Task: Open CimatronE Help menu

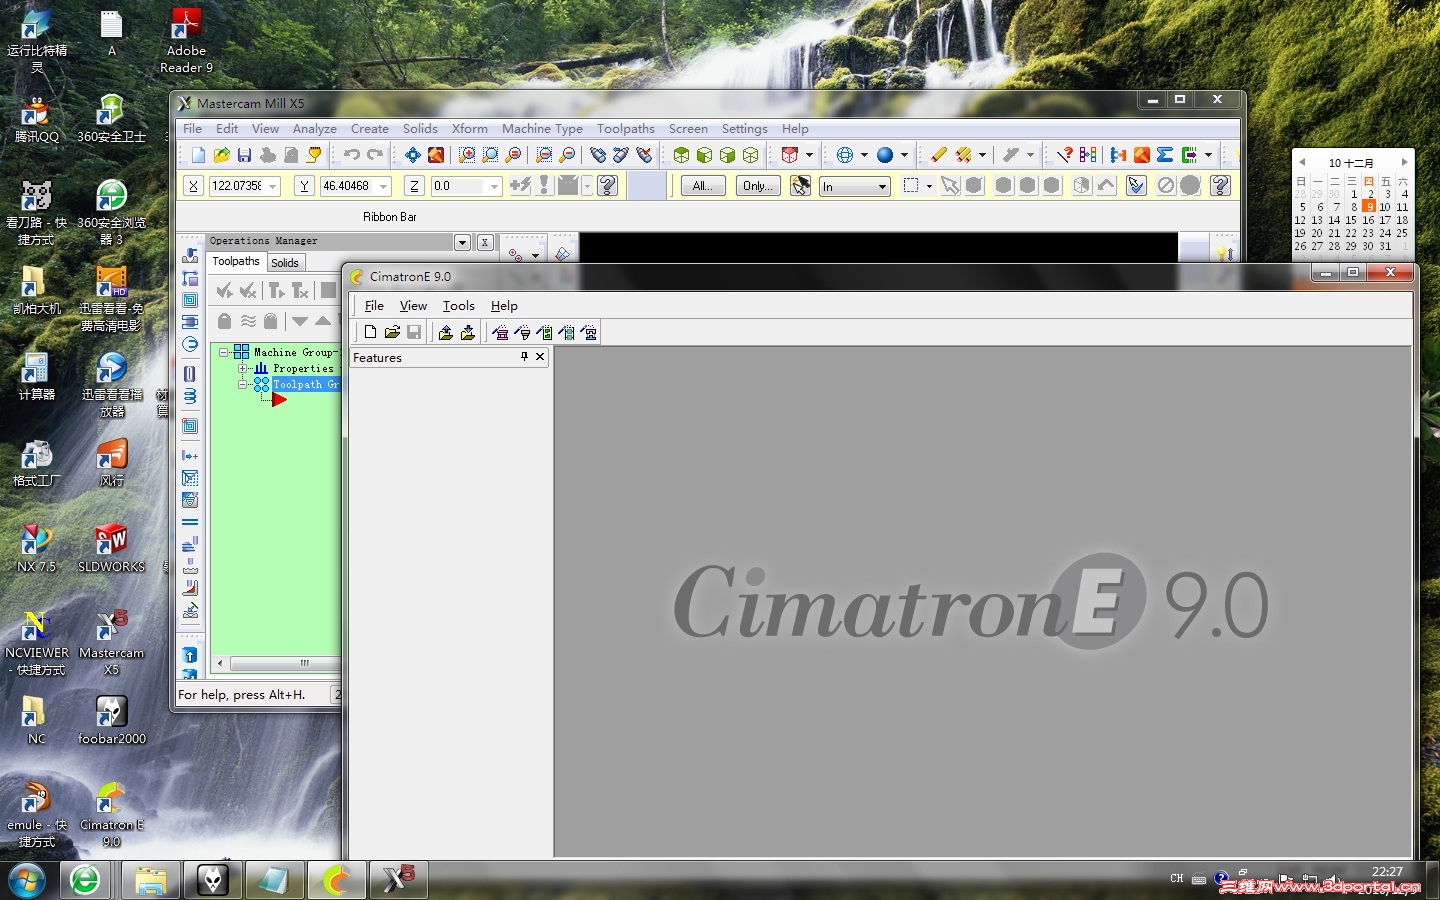Action: pos(504,306)
